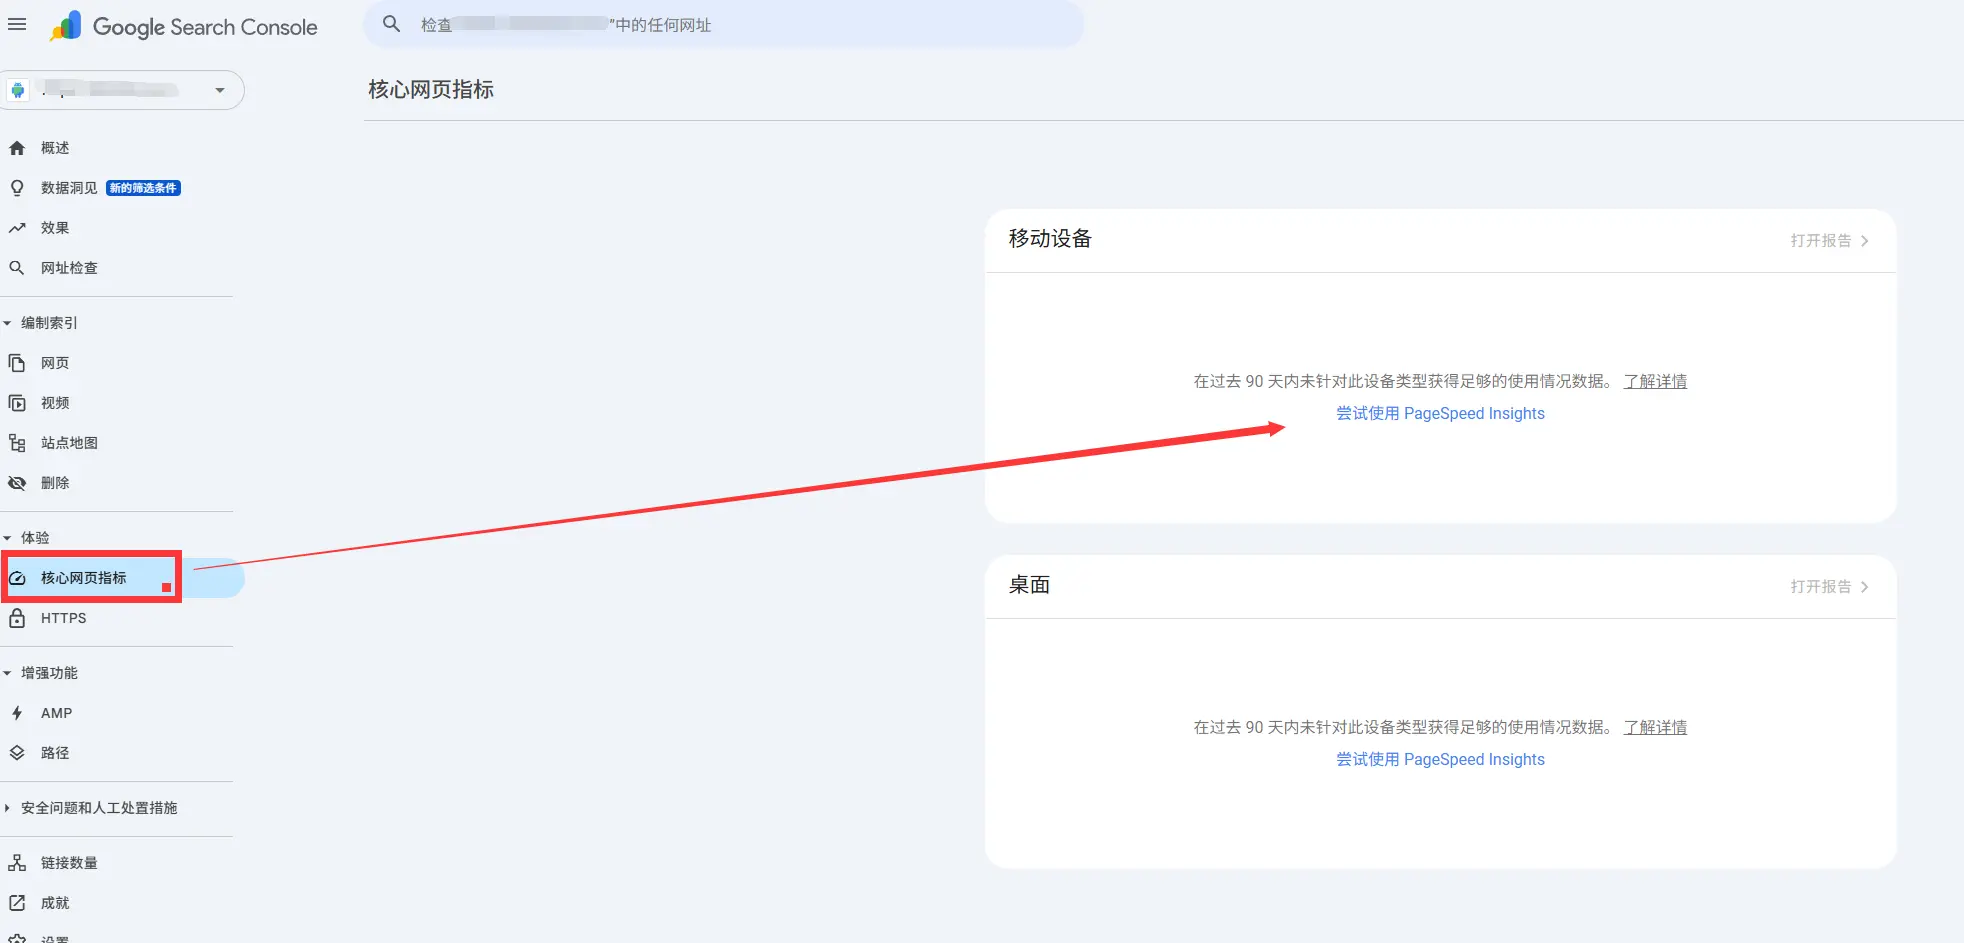Expand the 安全问题和人工处置措施 section
1964x943 pixels.
point(8,808)
